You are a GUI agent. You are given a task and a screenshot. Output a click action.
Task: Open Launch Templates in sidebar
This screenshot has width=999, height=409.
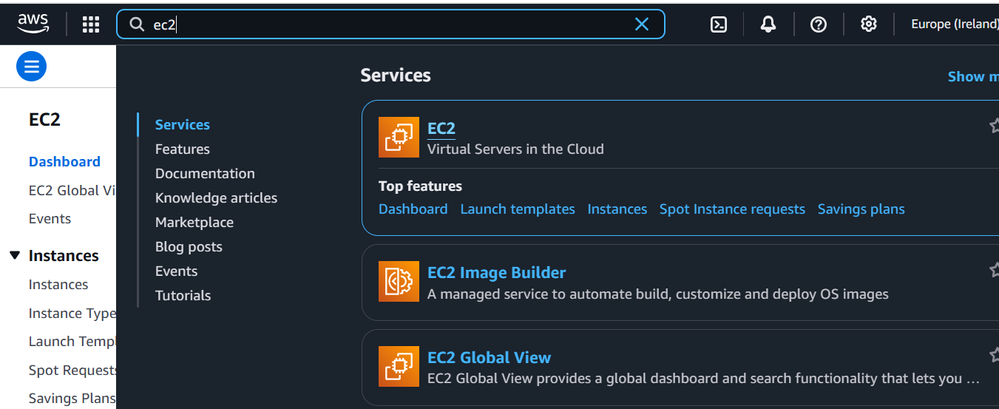[x=72, y=341]
